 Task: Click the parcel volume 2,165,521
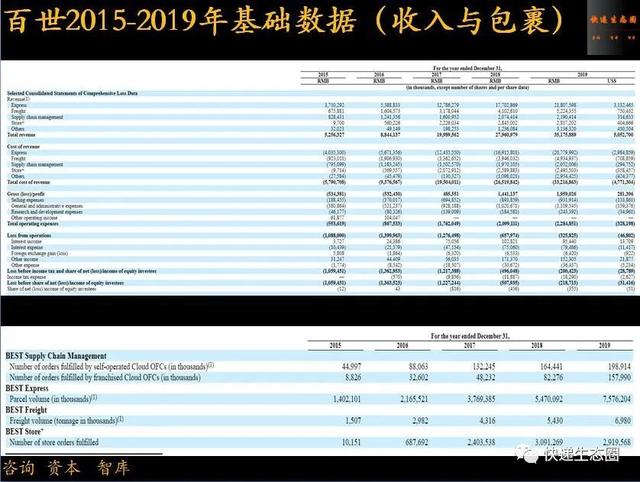(414, 399)
